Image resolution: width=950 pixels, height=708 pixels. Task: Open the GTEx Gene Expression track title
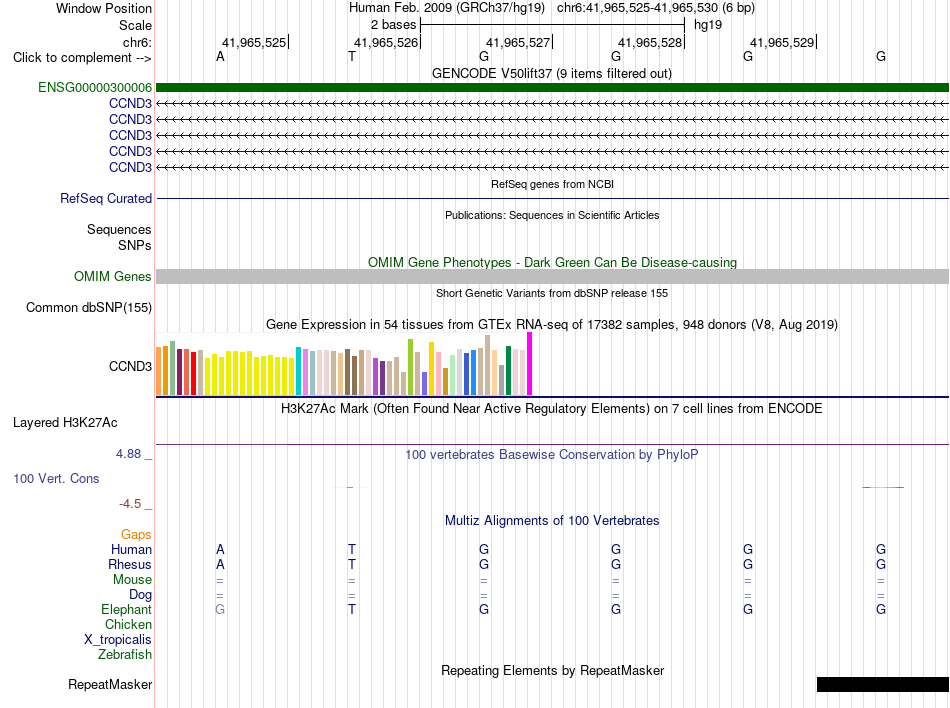[x=551, y=325]
